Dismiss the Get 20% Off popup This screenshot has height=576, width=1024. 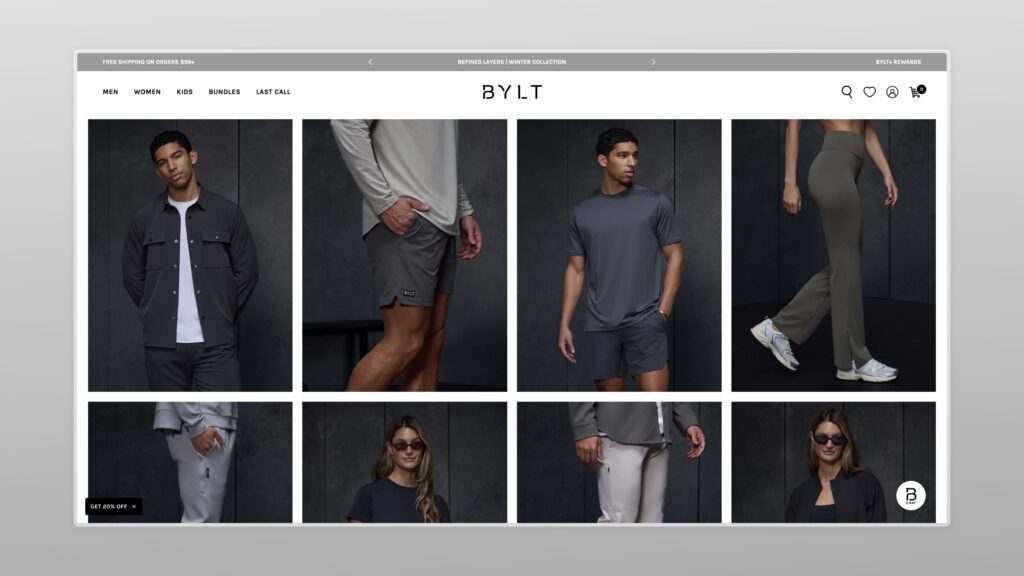(x=134, y=507)
